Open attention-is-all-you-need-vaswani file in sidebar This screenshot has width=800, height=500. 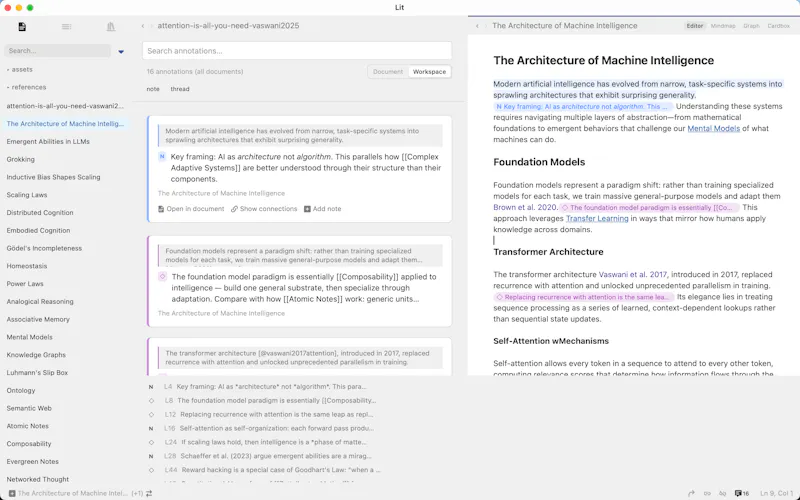point(65,106)
